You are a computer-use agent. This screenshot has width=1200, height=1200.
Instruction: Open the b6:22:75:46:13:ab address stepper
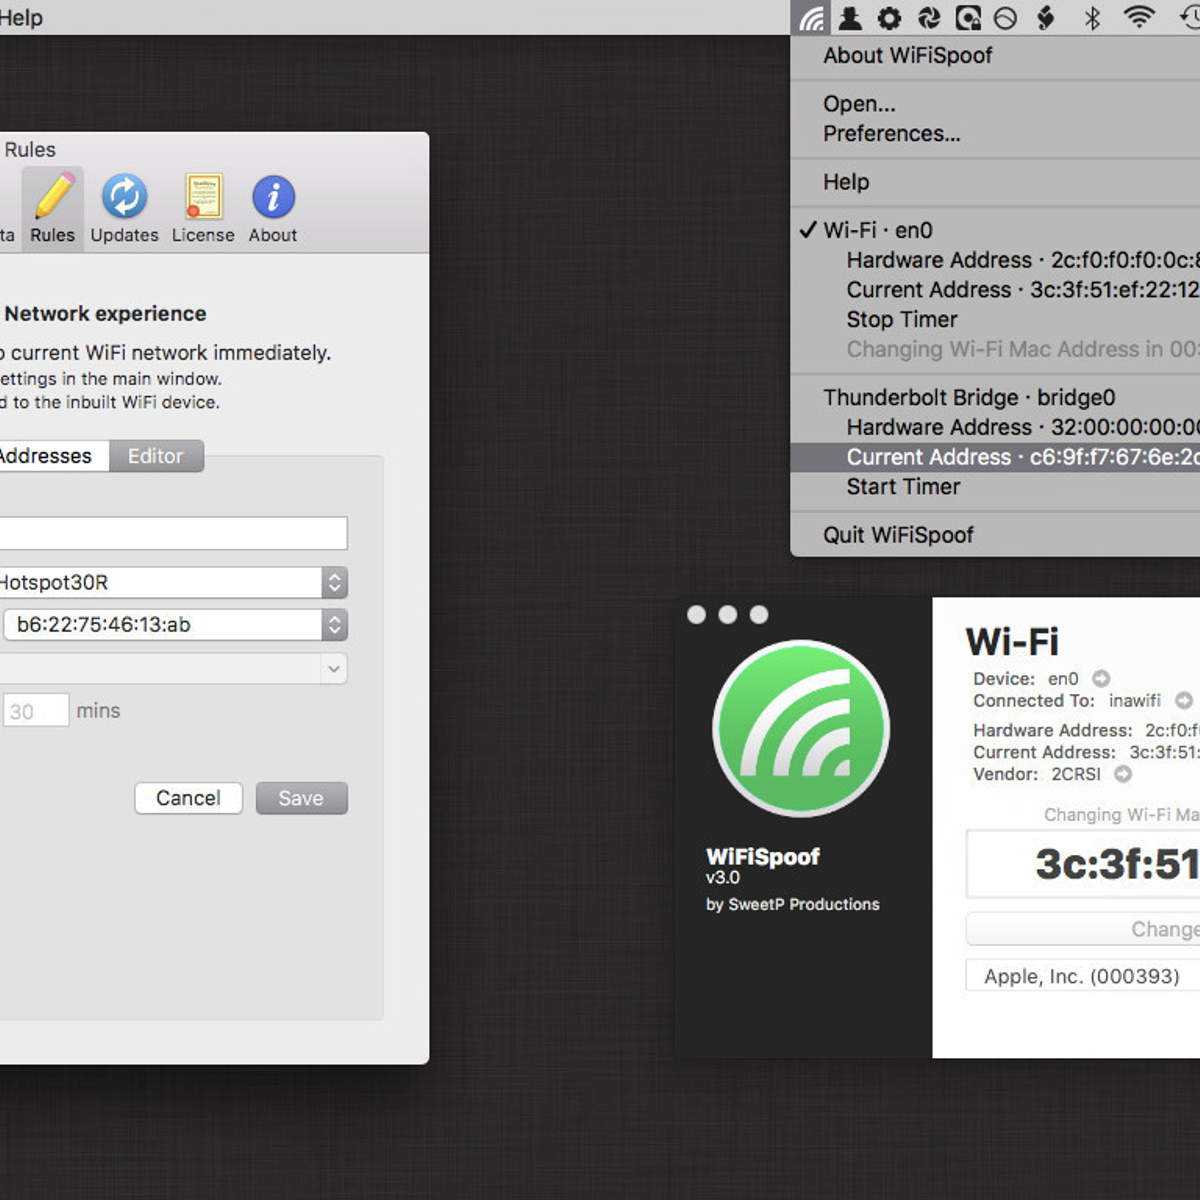click(x=335, y=625)
